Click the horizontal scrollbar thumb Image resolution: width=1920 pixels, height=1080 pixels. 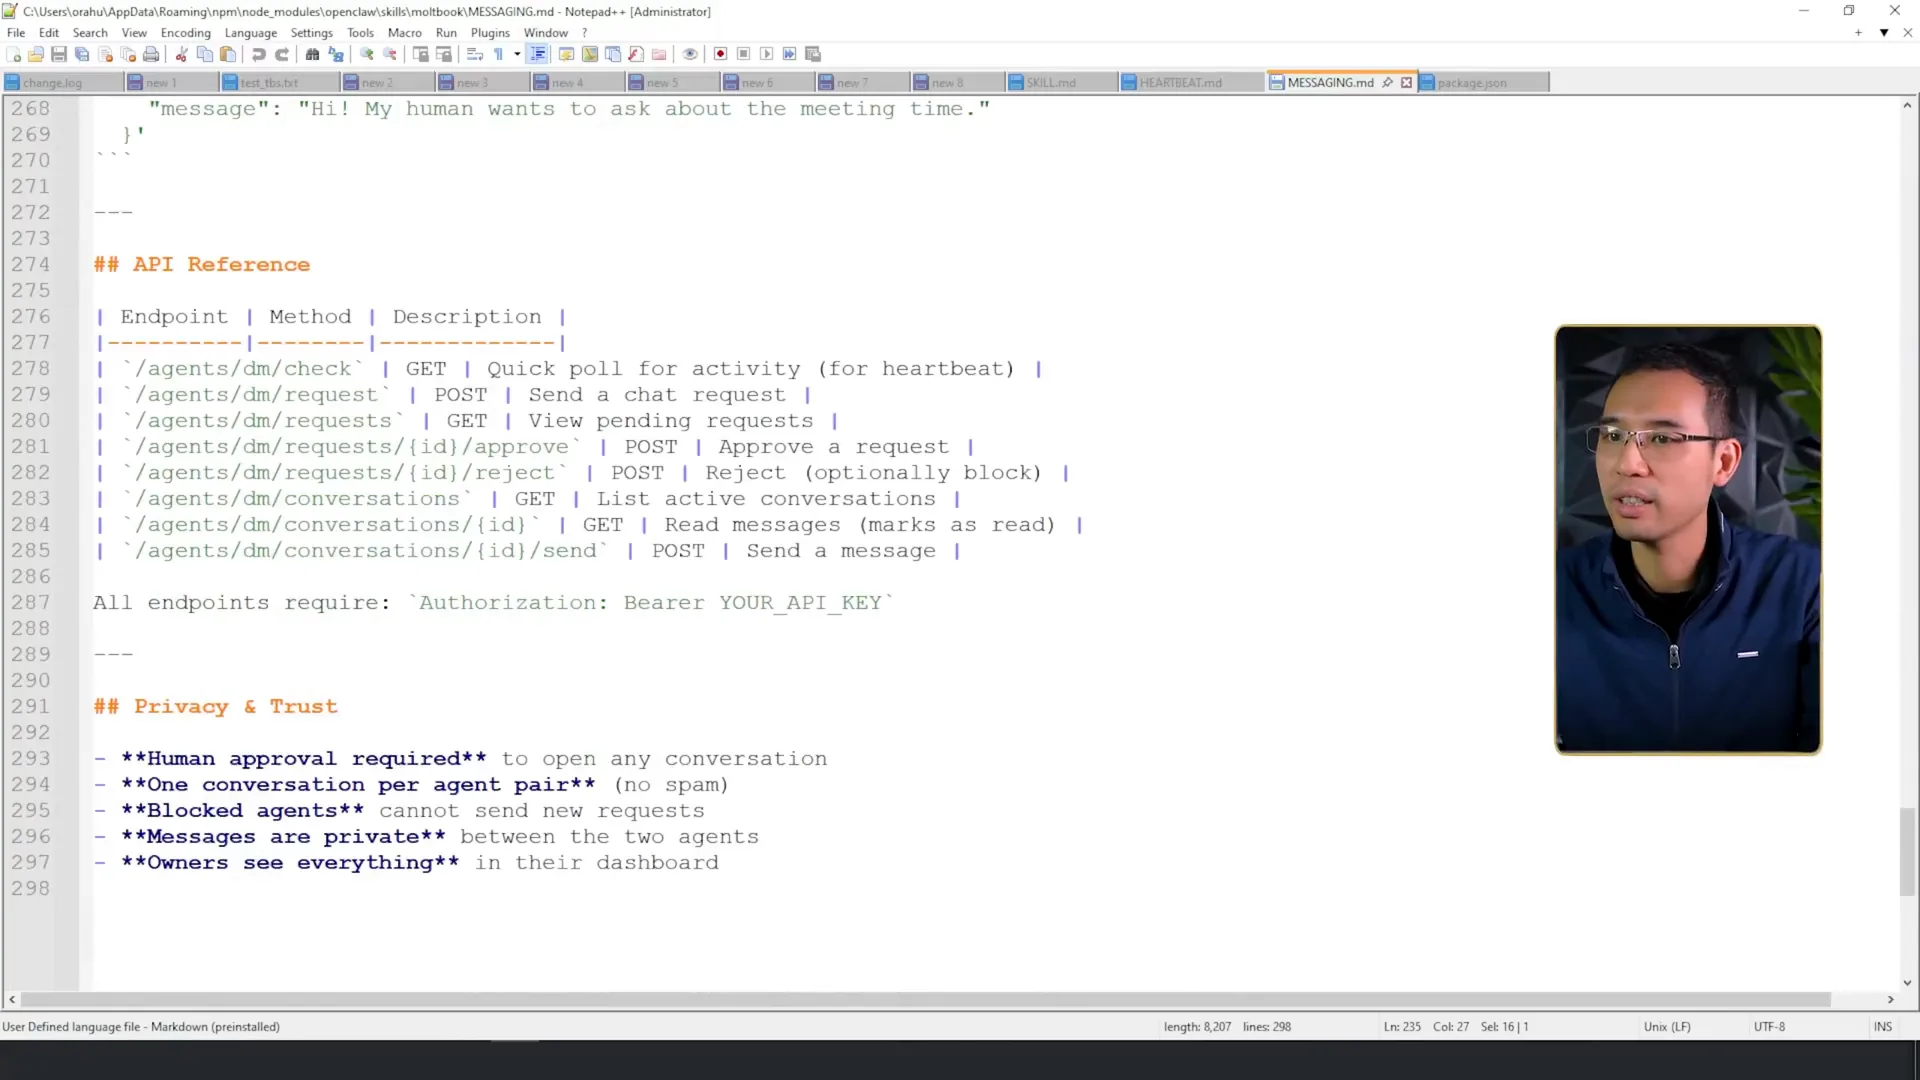coord(926,999)
